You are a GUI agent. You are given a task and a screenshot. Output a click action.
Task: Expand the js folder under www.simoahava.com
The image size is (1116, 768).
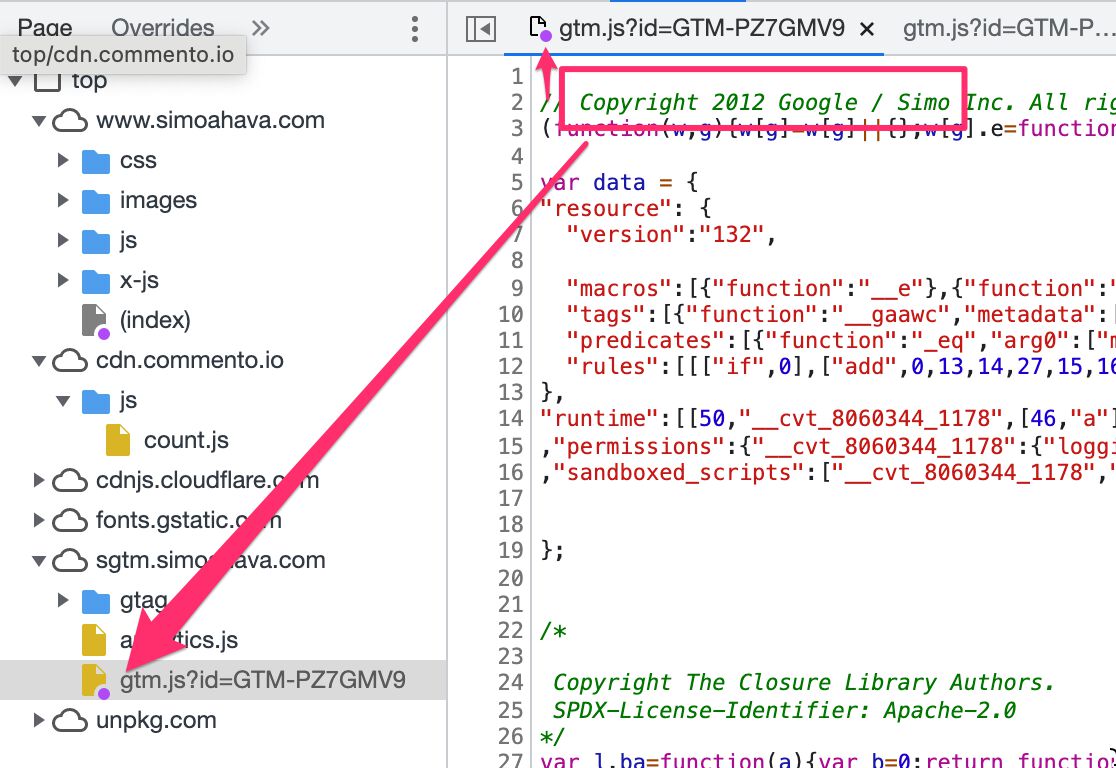pyautogui.click(x=63, y=241)
